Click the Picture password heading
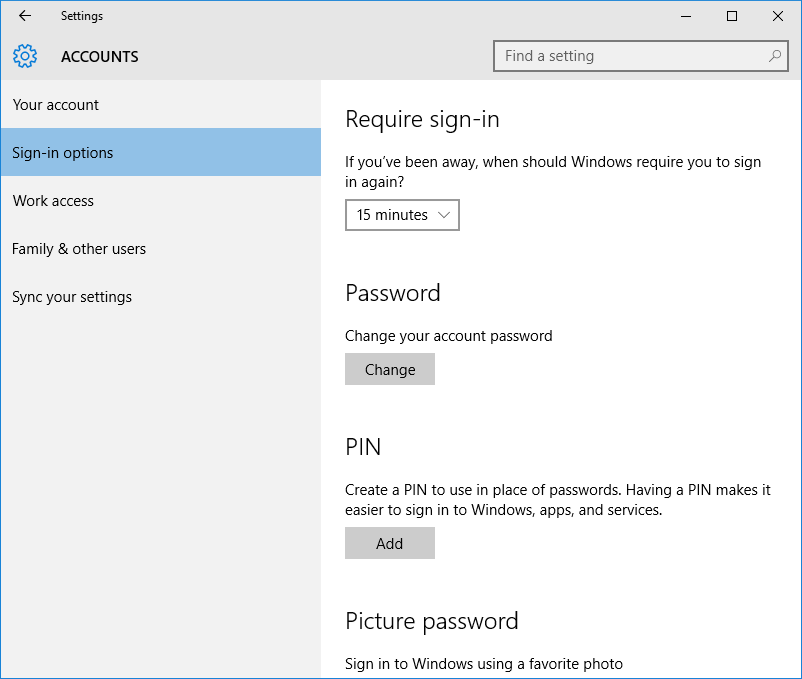802x679 pixels. click(x=432, y=622)
